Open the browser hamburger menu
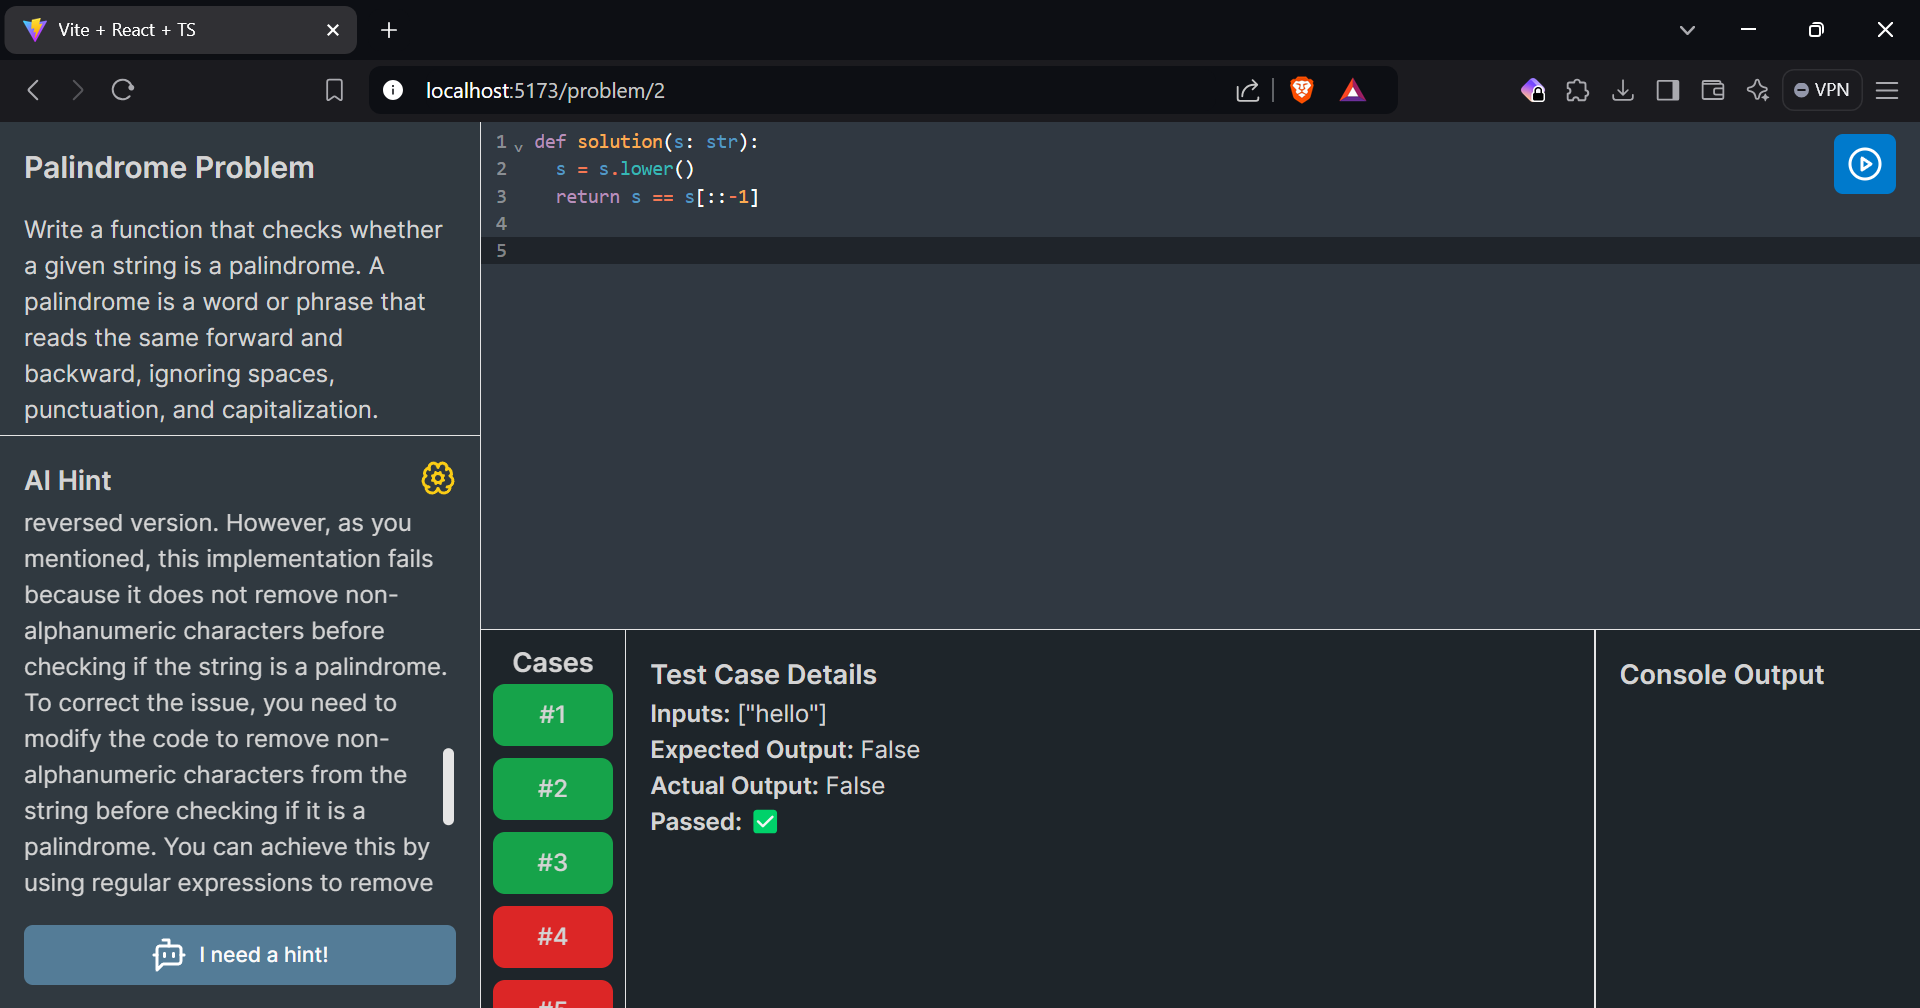 coord(1887,91)
